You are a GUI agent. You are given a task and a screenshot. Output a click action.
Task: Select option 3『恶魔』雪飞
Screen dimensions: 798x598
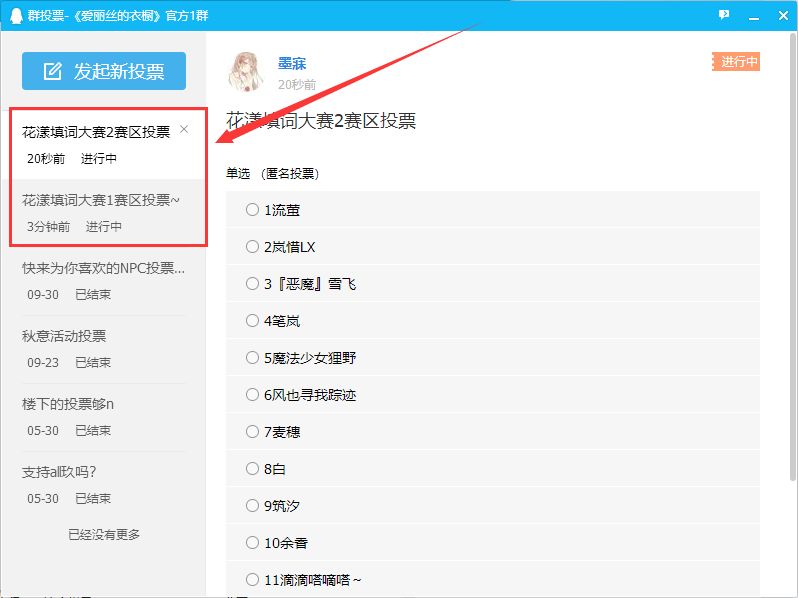[x=493, y=283]
